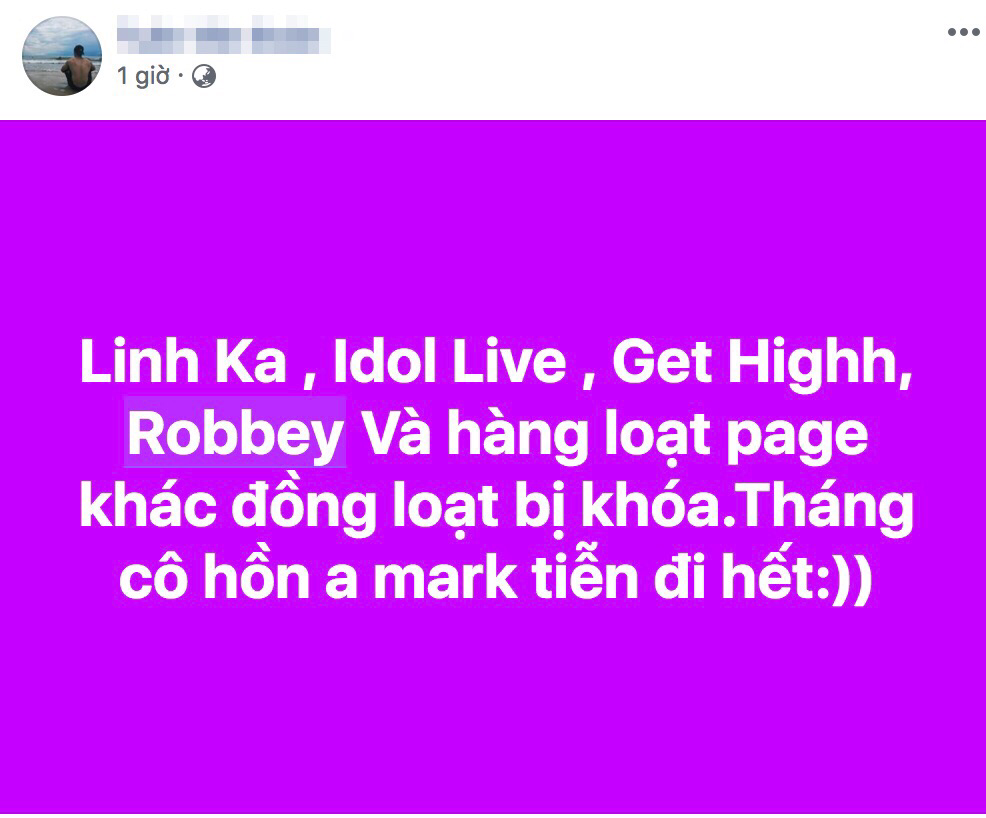Click 'Idol Live' in the post text
This screenshot has width=986, height=818.
coord(450,362)
